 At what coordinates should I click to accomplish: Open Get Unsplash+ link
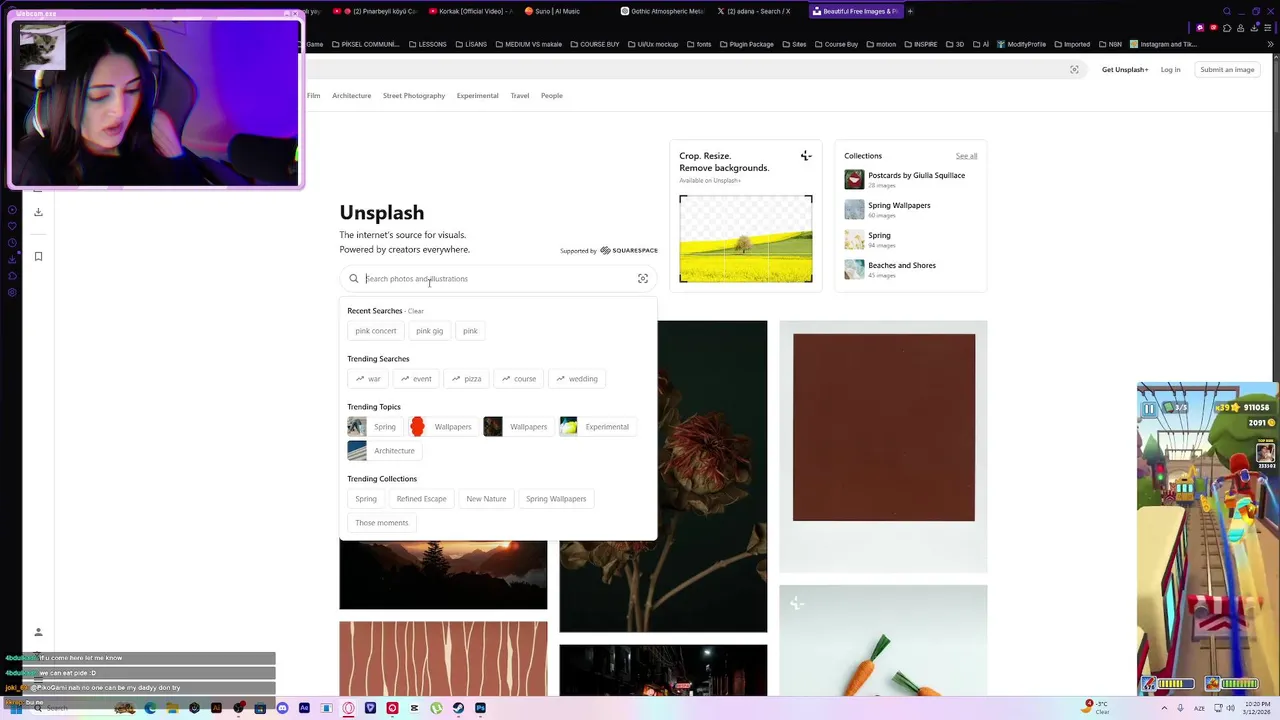(x=1125, y=70)
